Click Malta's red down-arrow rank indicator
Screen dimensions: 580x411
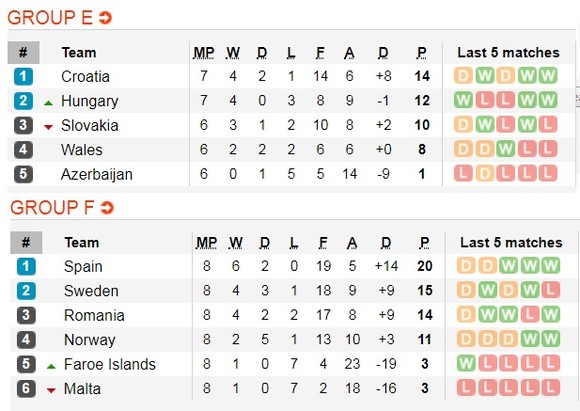click(51, 390)
